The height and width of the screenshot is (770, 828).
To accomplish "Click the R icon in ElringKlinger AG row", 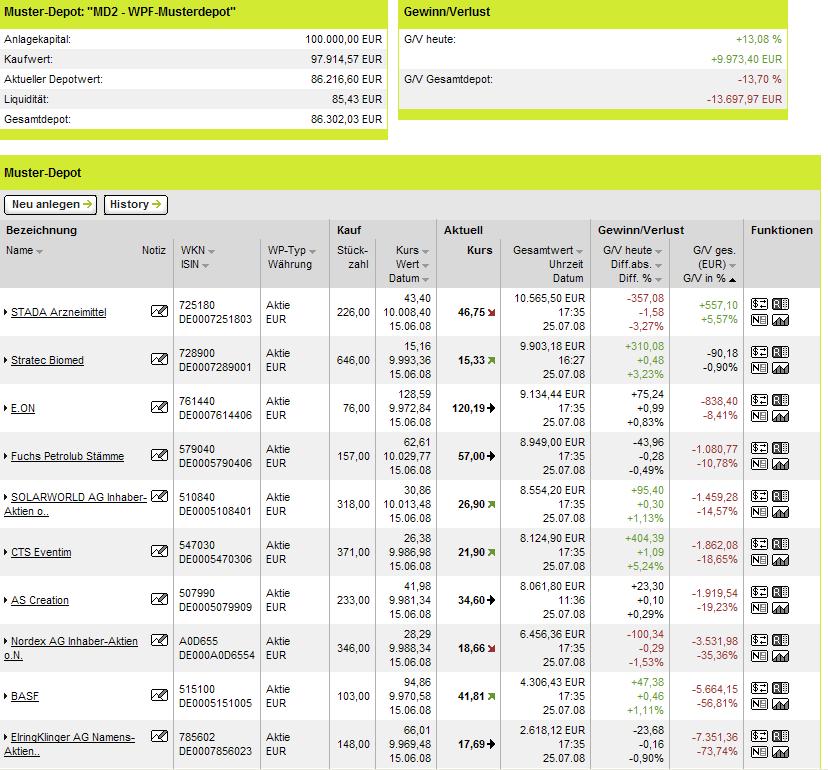I will 780,736.
